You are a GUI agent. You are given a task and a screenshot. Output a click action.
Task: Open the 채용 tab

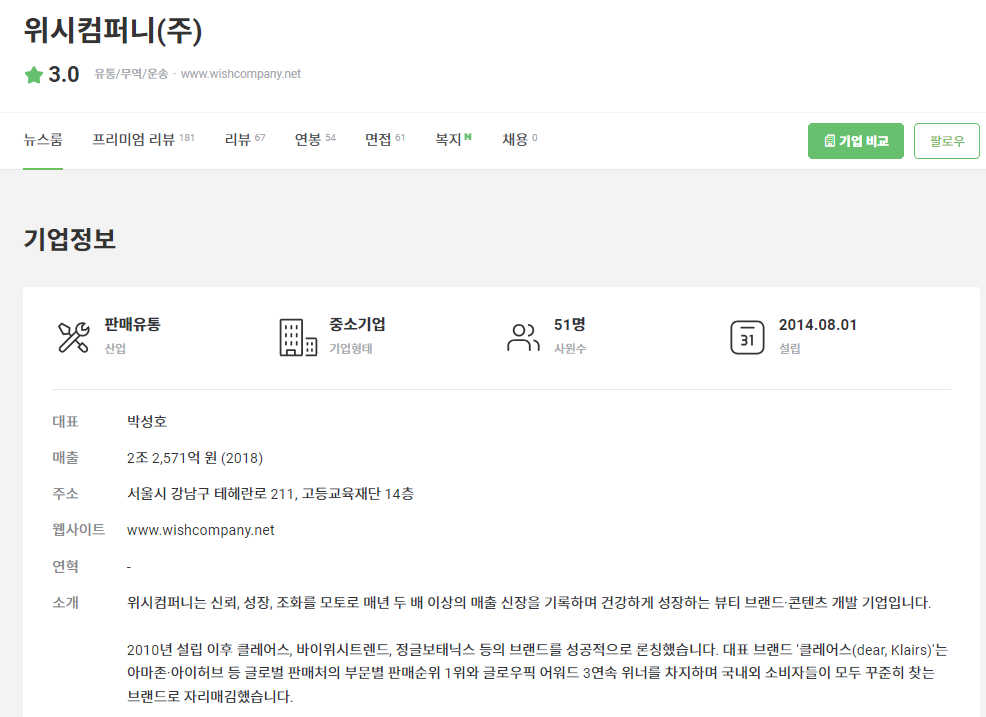pyautogui.click(x=519, y=140)
